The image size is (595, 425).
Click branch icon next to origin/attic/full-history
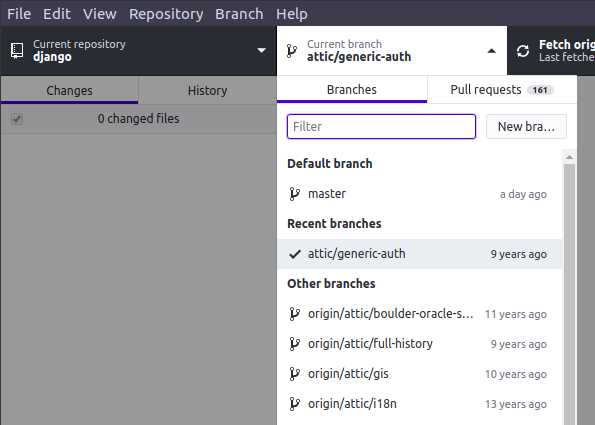click(294, 344)
